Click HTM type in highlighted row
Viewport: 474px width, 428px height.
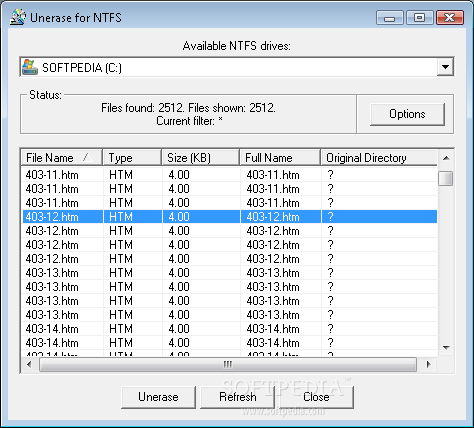[x=121, y=217]
